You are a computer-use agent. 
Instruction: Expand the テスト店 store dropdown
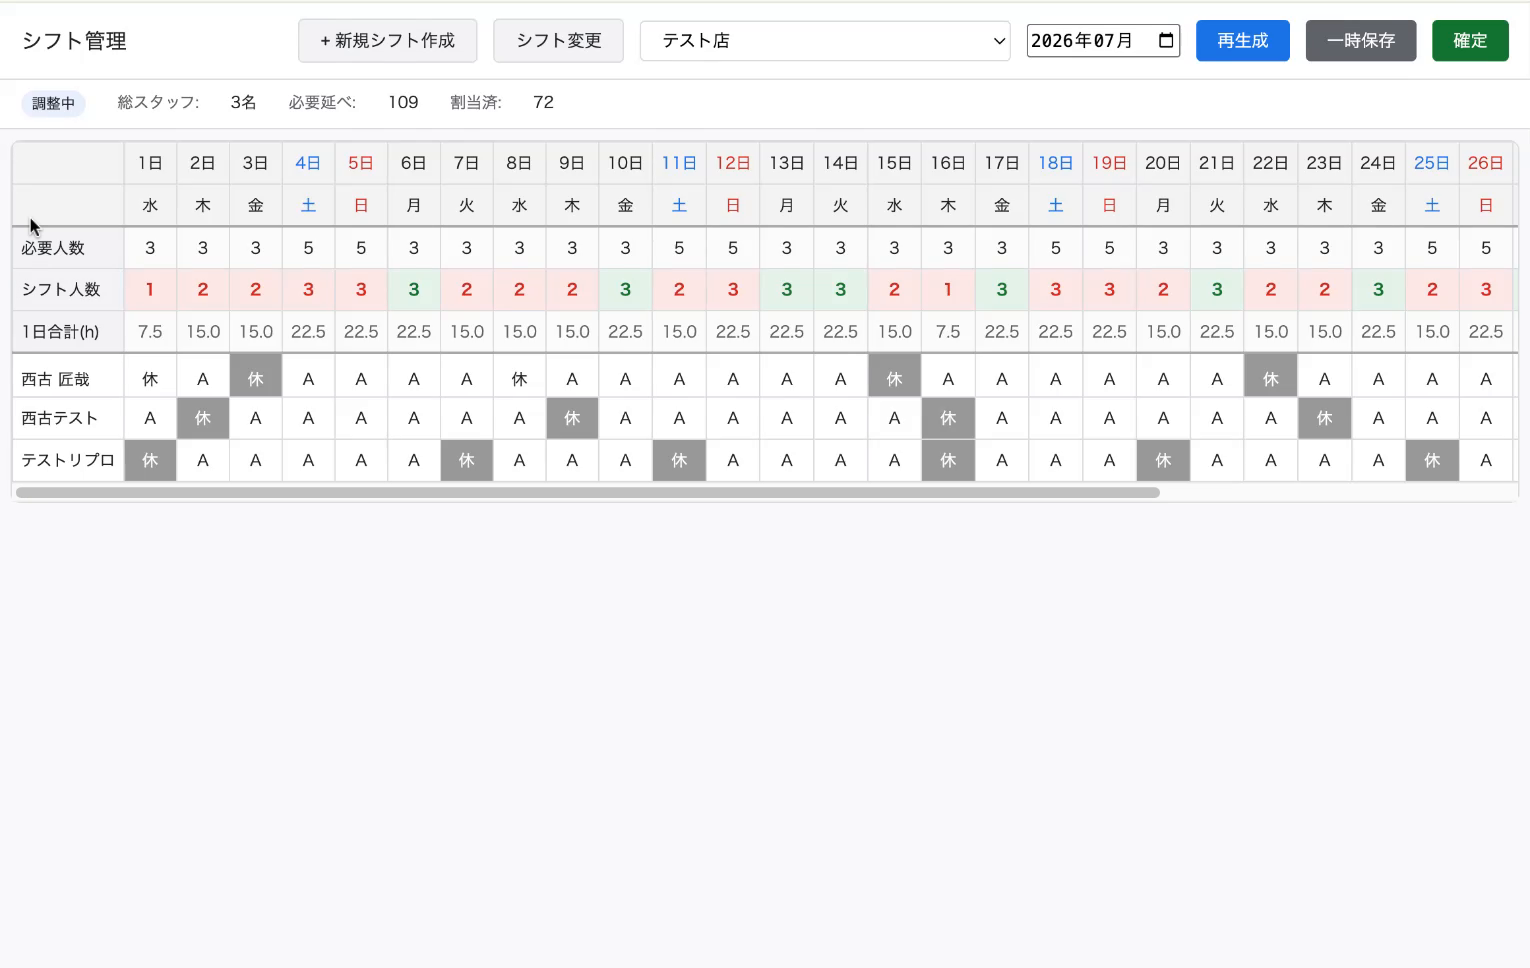[825, 41]
